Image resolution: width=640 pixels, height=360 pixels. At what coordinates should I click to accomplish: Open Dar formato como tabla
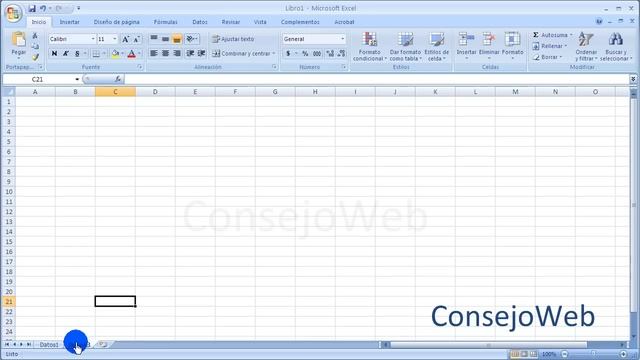coord(405,47)
